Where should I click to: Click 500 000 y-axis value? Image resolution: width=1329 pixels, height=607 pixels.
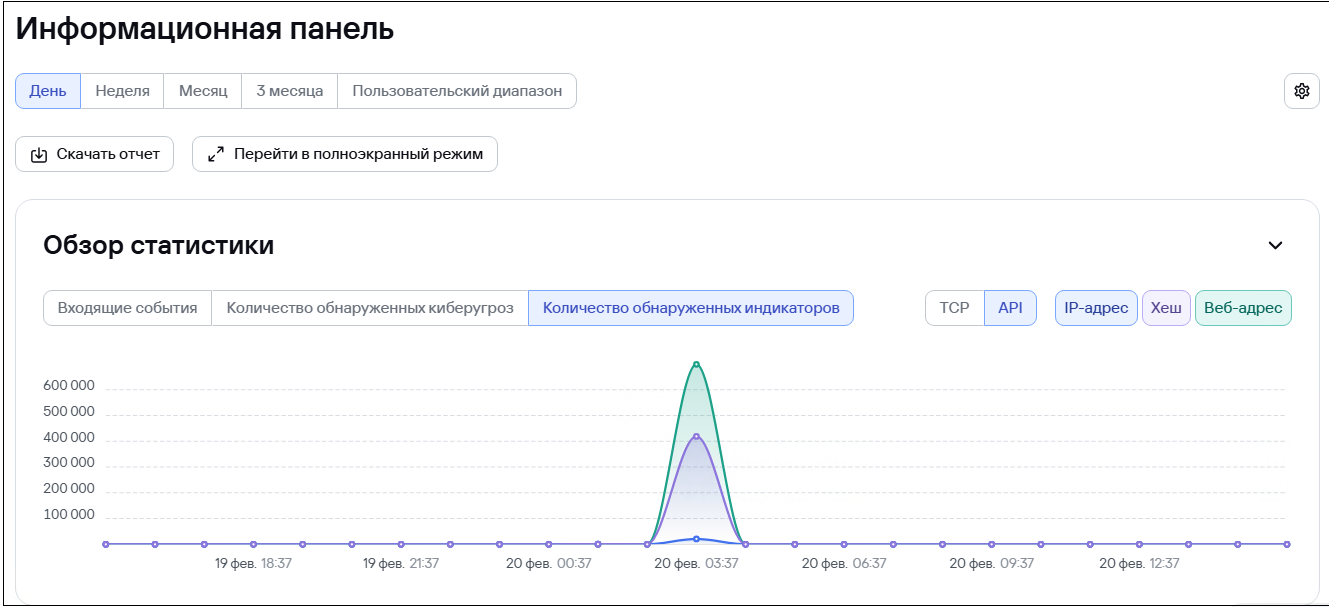point(69,412)
